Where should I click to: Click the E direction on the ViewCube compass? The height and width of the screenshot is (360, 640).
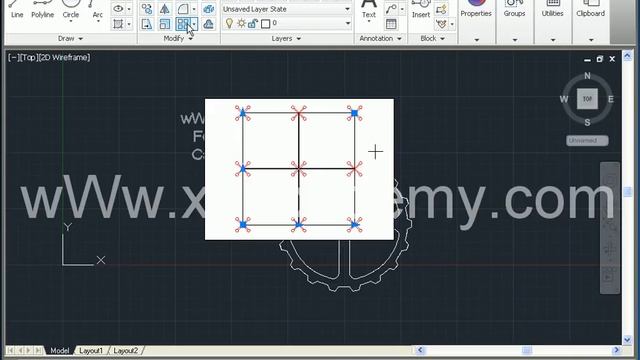tap(611, 99)
